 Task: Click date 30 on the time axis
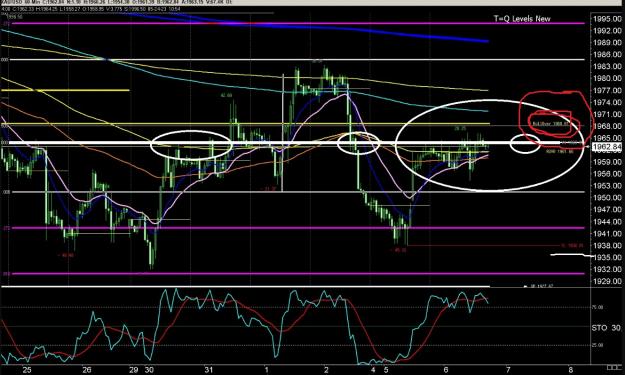pyautogui.click(x=149, y=370)
